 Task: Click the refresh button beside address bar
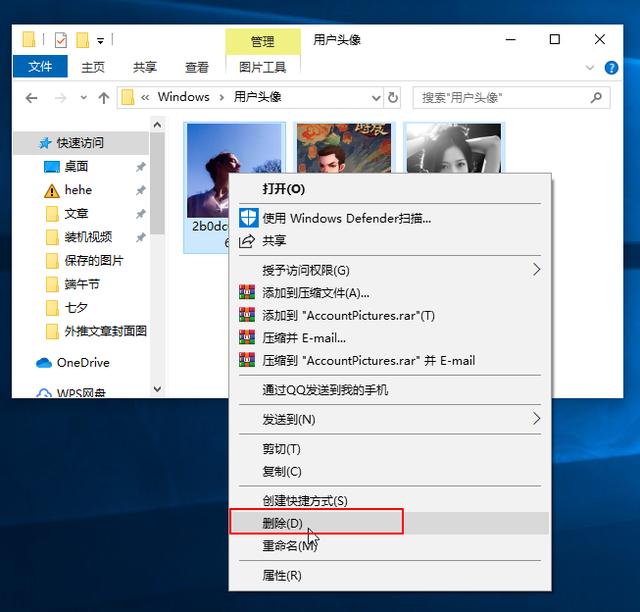pos(393,98)
